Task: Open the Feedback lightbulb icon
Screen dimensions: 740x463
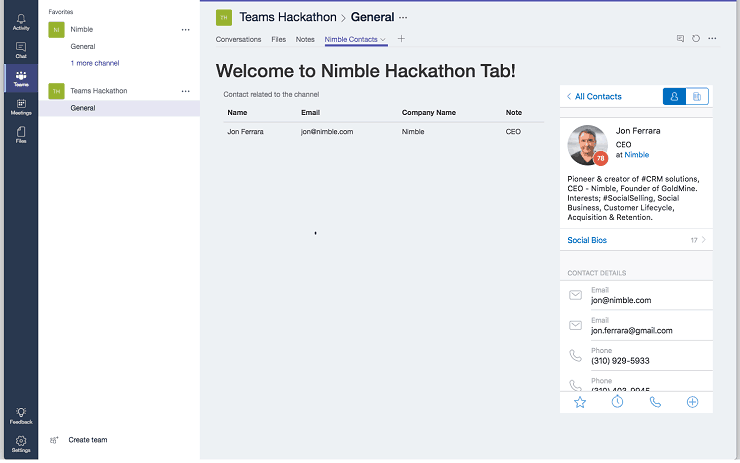Action: (21, 415)
